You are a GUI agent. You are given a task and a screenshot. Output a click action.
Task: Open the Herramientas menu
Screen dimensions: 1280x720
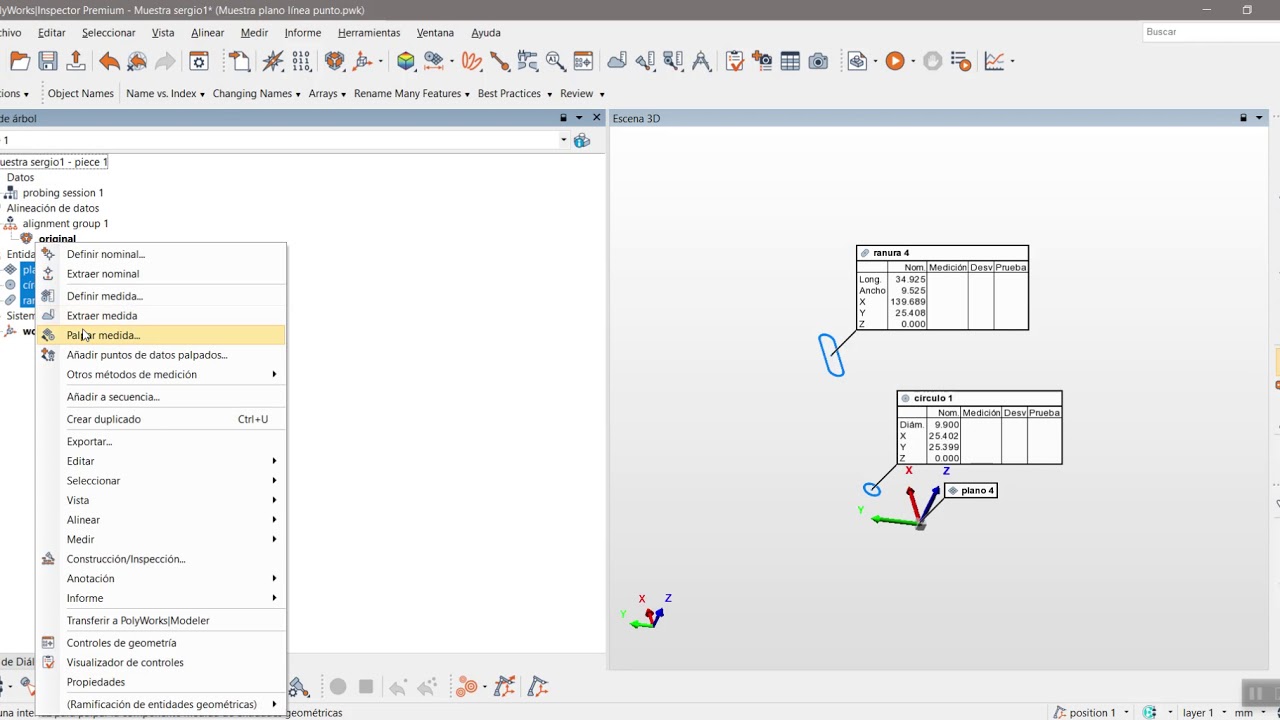click(x=369, y=33)
